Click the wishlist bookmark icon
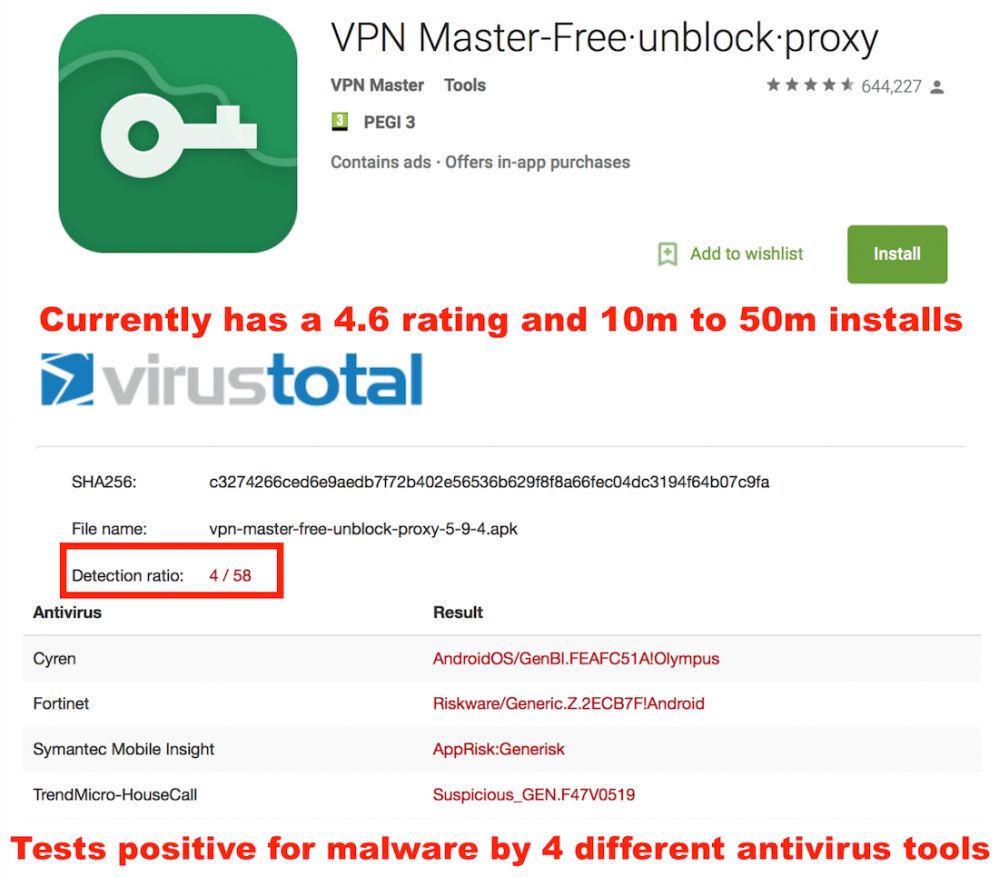The image size is (999, 877). [667, 254]
